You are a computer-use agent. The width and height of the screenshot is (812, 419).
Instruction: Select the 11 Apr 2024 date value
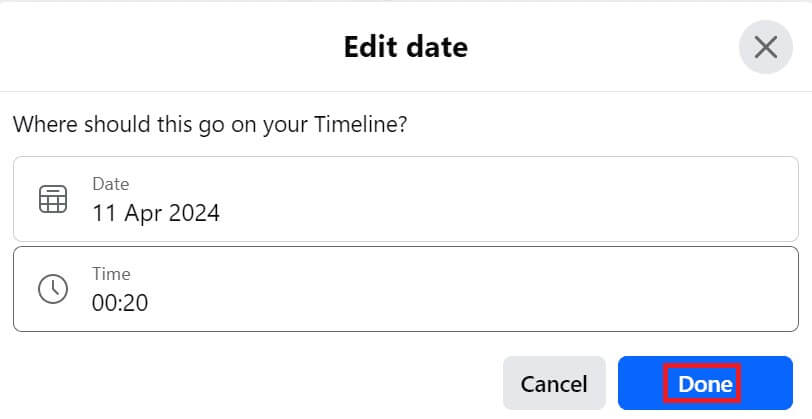pyautogui.click(x=156, y=213)
